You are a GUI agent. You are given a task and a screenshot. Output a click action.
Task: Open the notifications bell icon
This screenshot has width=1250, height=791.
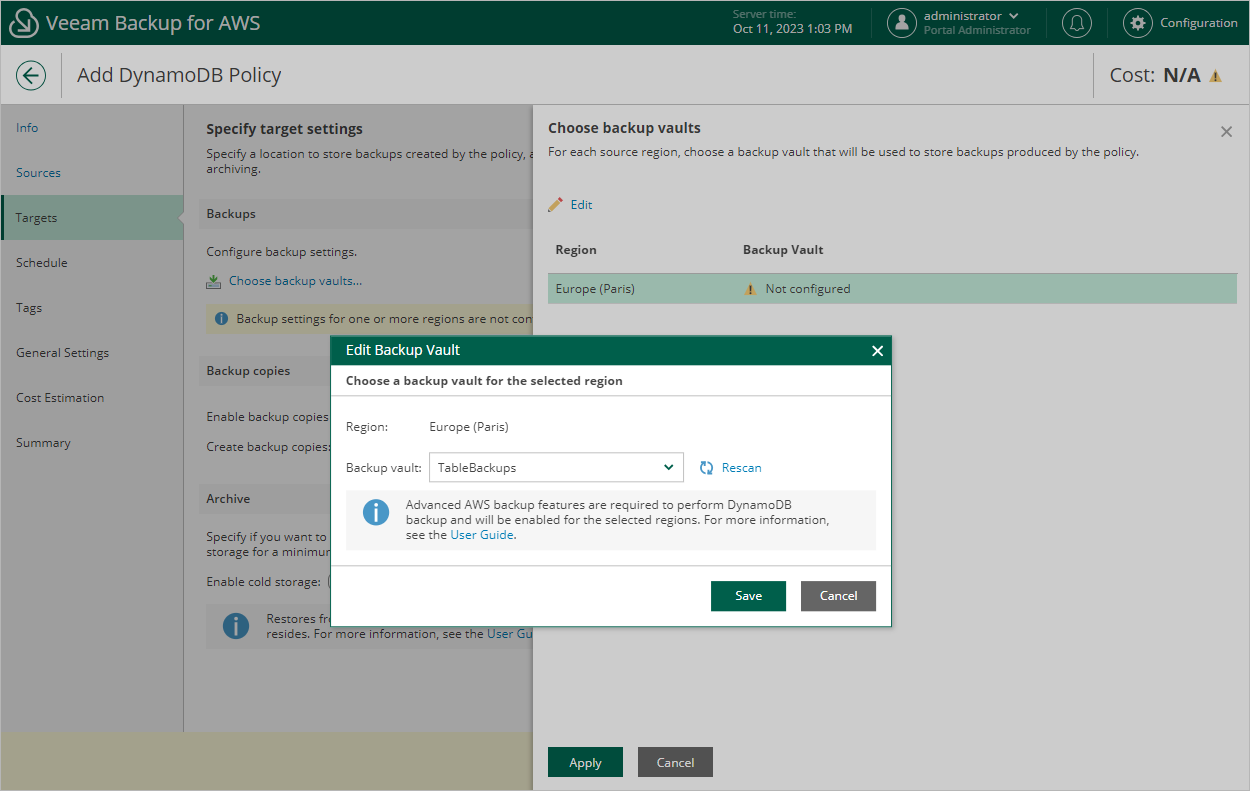1077,23
